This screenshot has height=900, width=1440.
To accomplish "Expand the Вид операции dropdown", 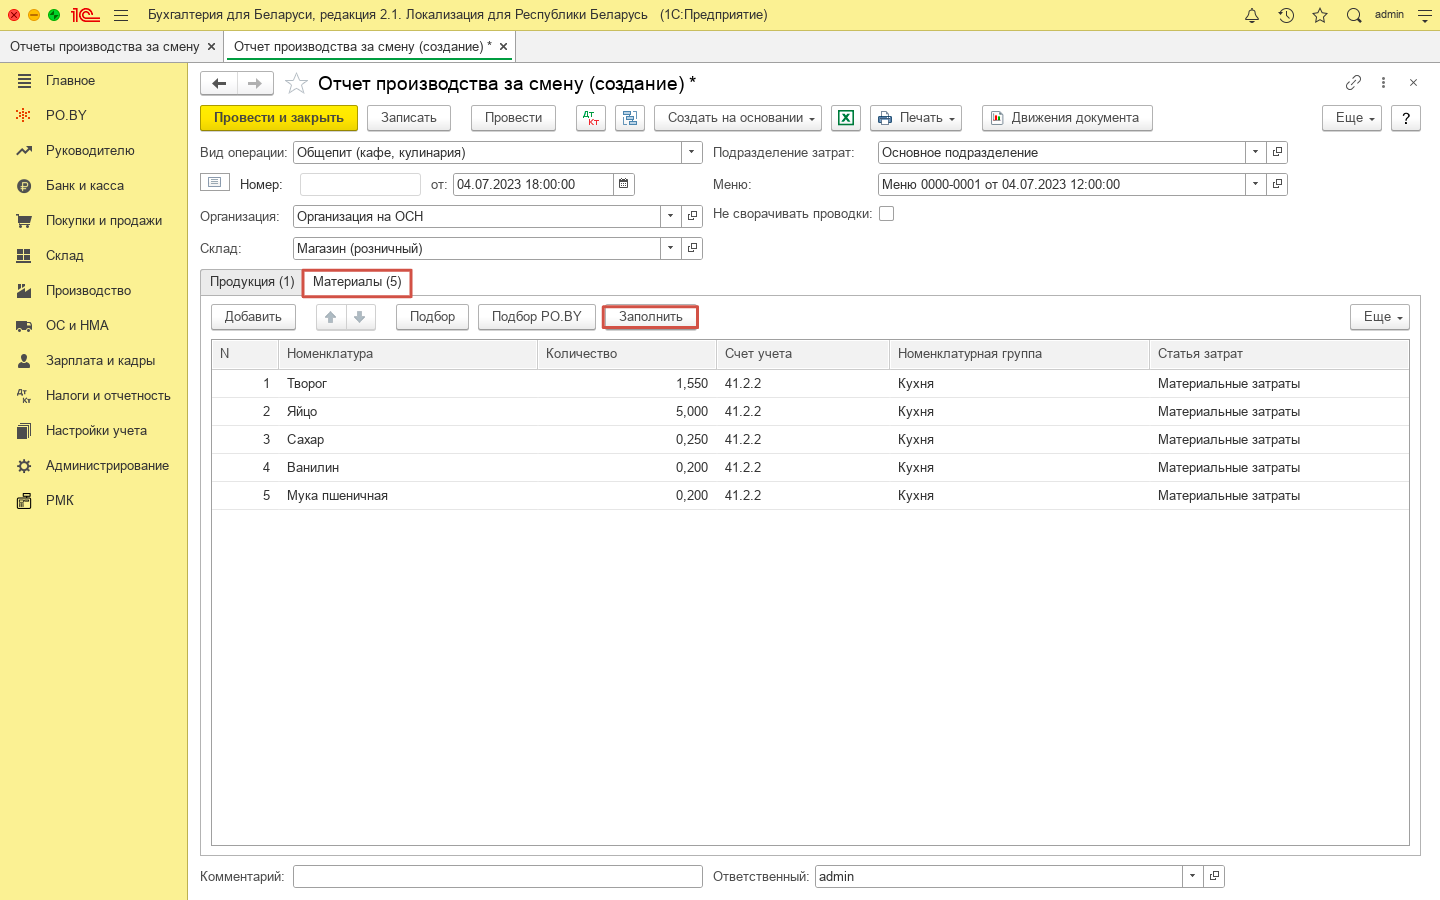I will pos(691,153).
